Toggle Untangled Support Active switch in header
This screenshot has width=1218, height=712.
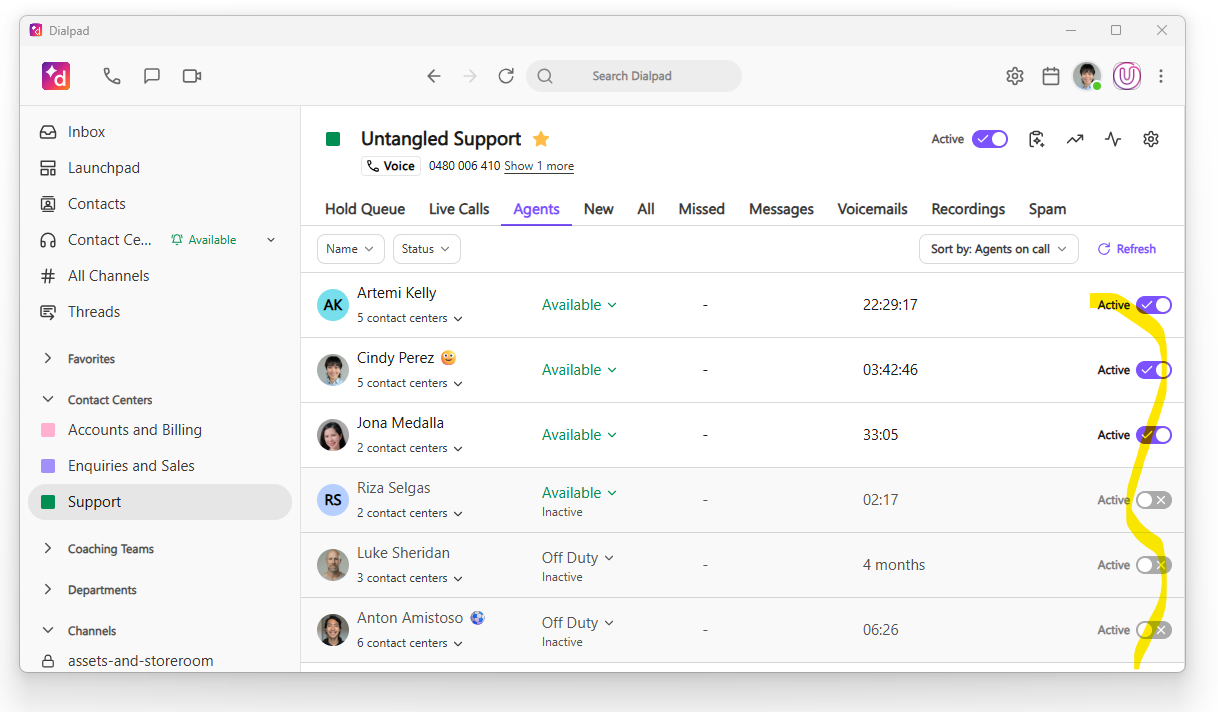coord(990,139)
